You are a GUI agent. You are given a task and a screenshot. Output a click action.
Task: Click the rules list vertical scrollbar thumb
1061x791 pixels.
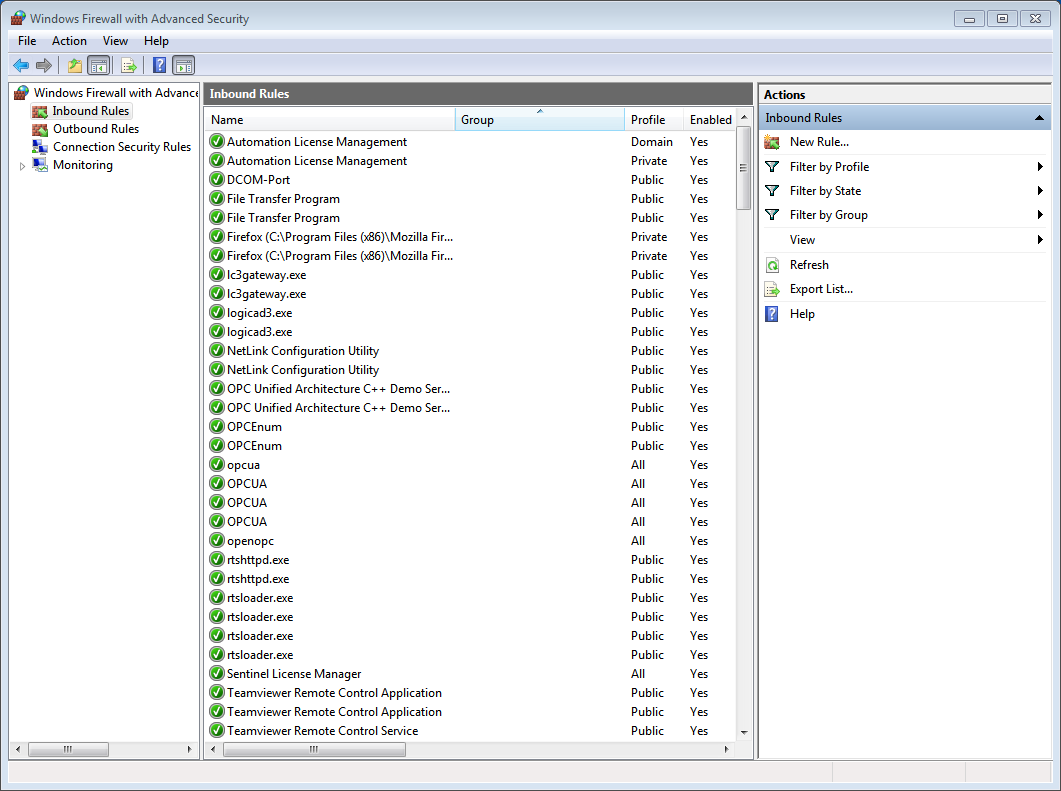(x=744, y=168)
